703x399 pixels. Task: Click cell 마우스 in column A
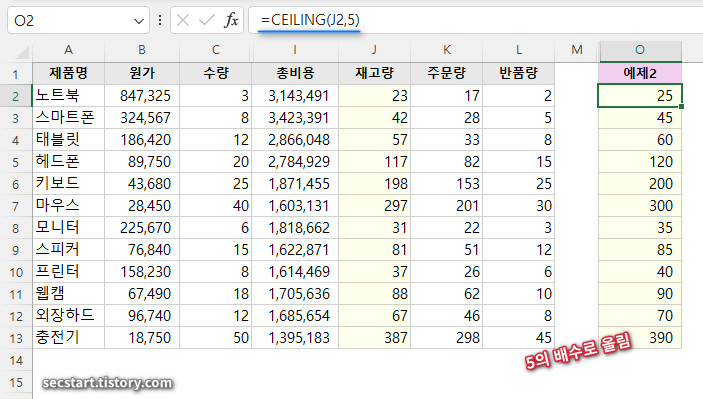tap(68, 205)
